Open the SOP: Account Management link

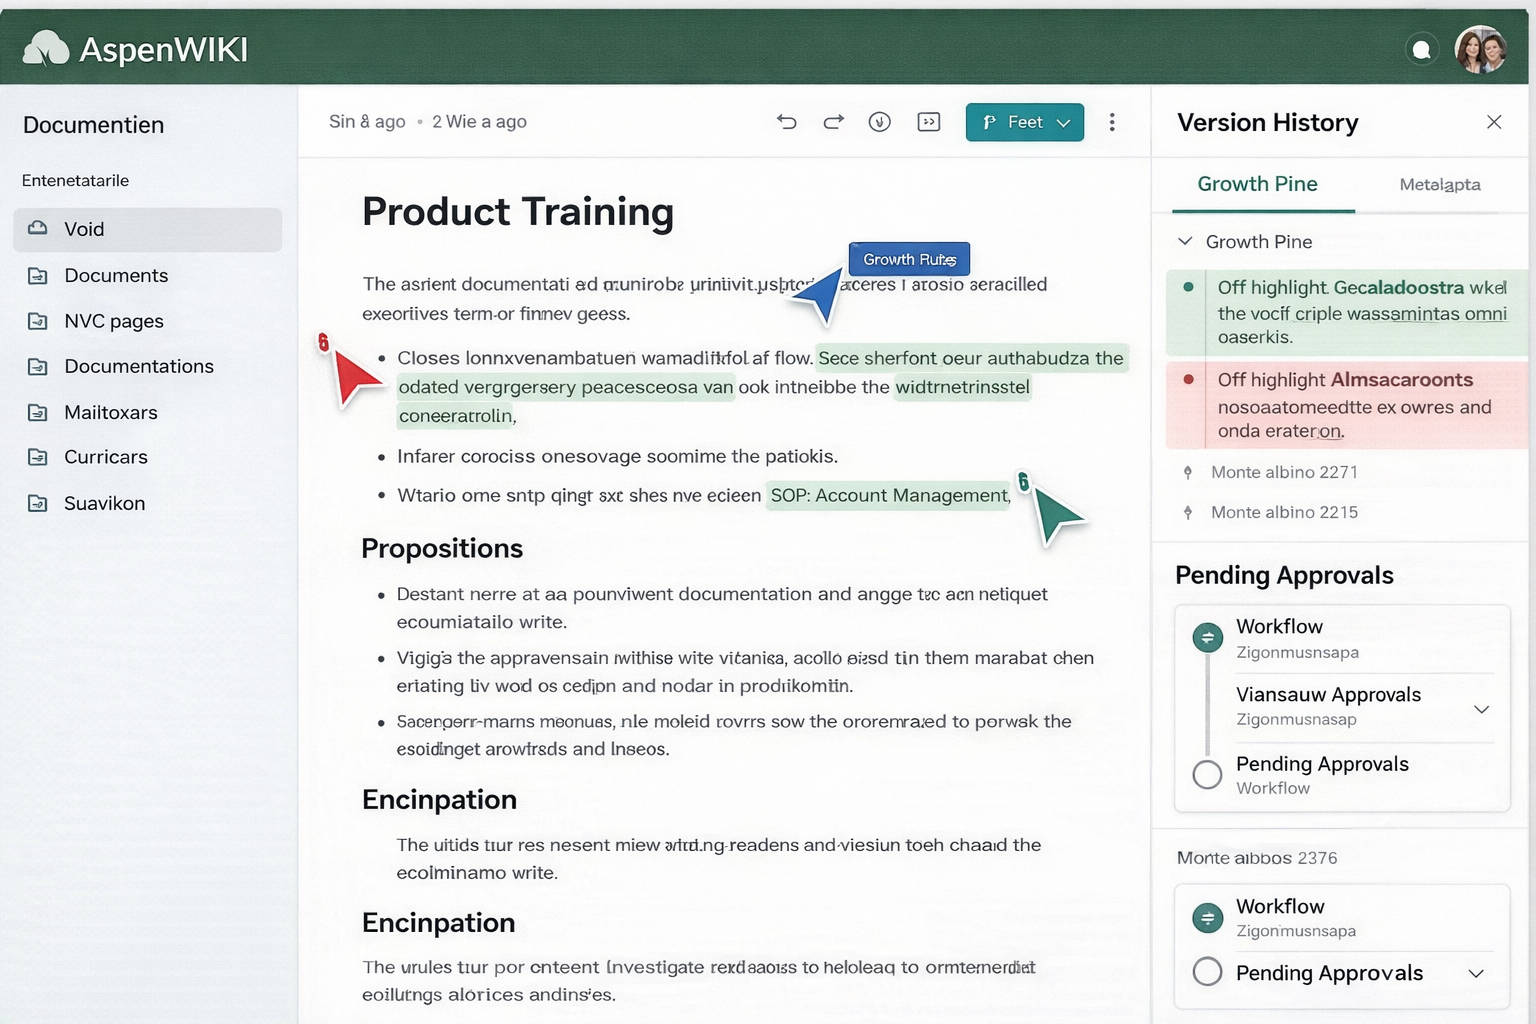coord(889,496)
